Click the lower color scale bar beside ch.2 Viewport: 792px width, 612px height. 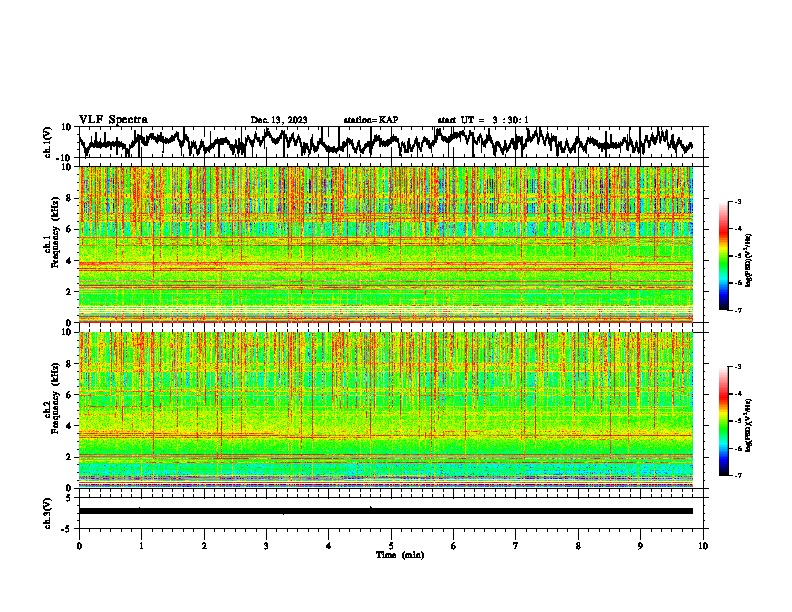(724, 421)
